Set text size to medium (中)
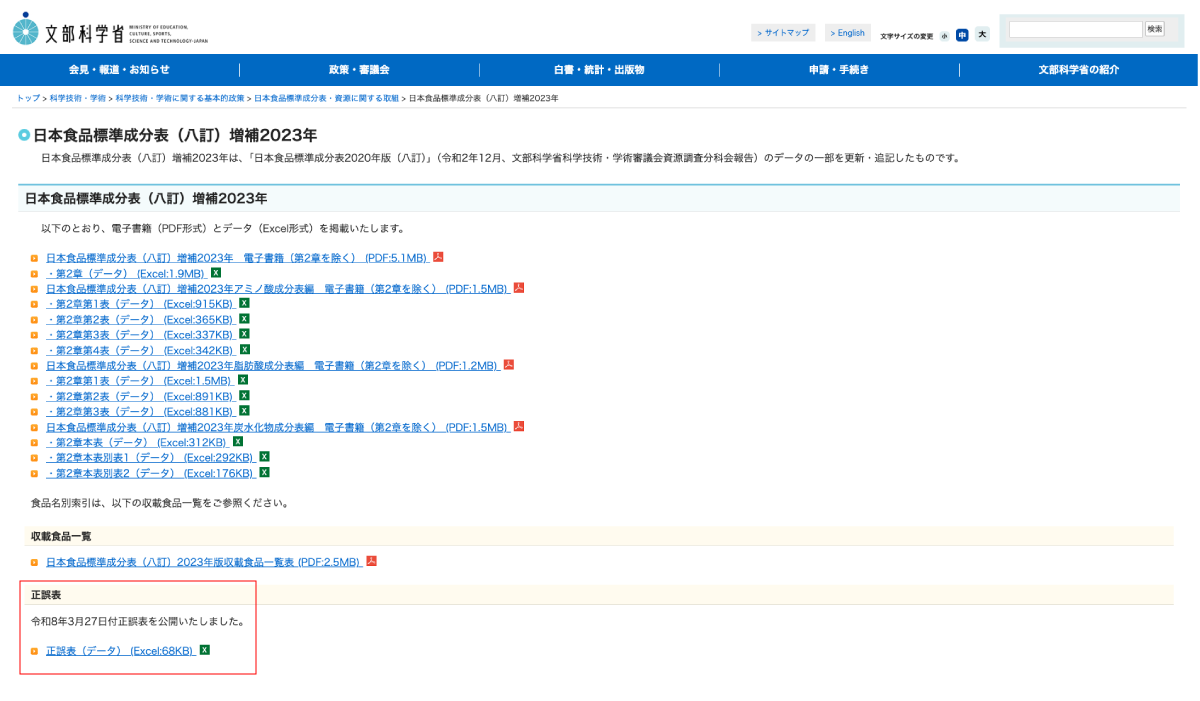The image size is (1200, 701). 962,35
